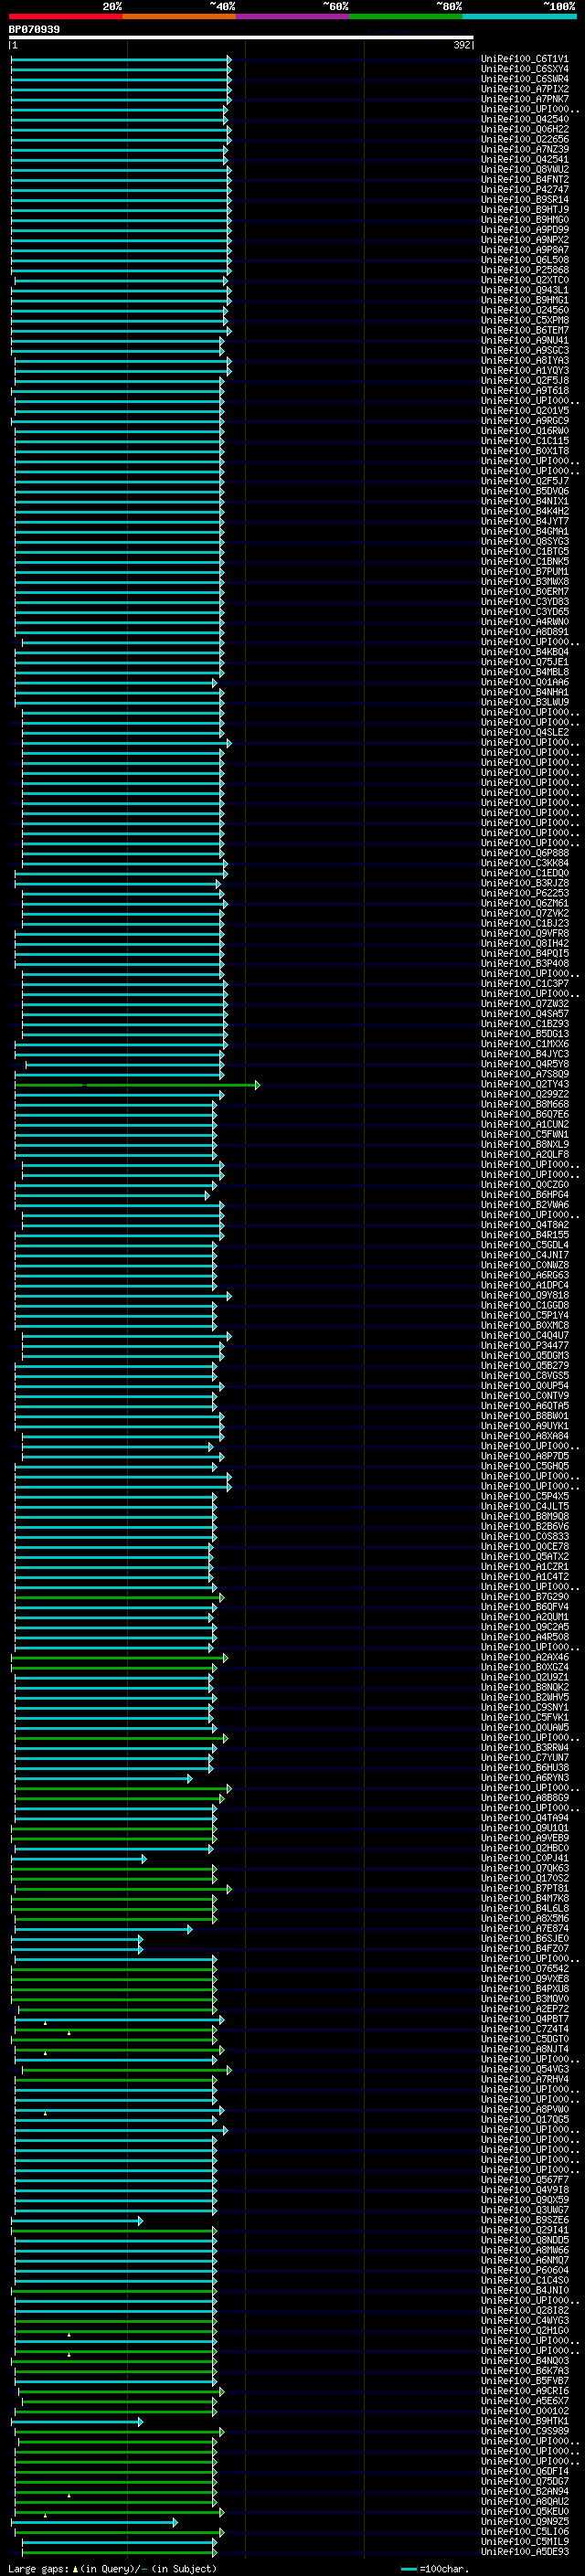
Task: Open hit UniRef100_Q42540
Action: 525,119
